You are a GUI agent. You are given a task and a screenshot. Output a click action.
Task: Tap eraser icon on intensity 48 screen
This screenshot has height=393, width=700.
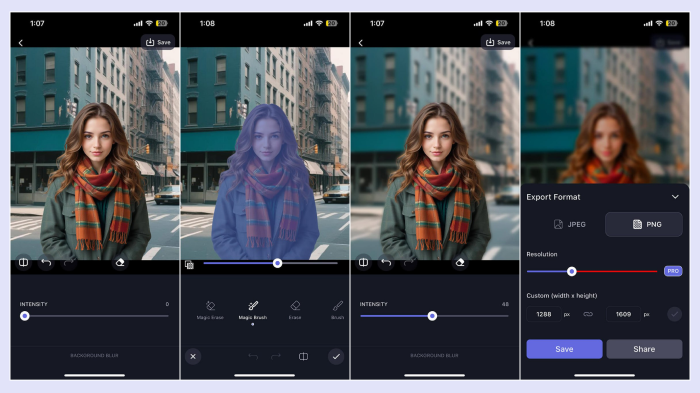[x=460, y=262]
